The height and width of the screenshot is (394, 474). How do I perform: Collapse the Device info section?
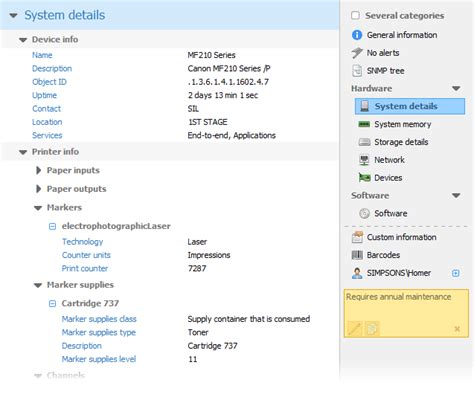click(23, 40)
